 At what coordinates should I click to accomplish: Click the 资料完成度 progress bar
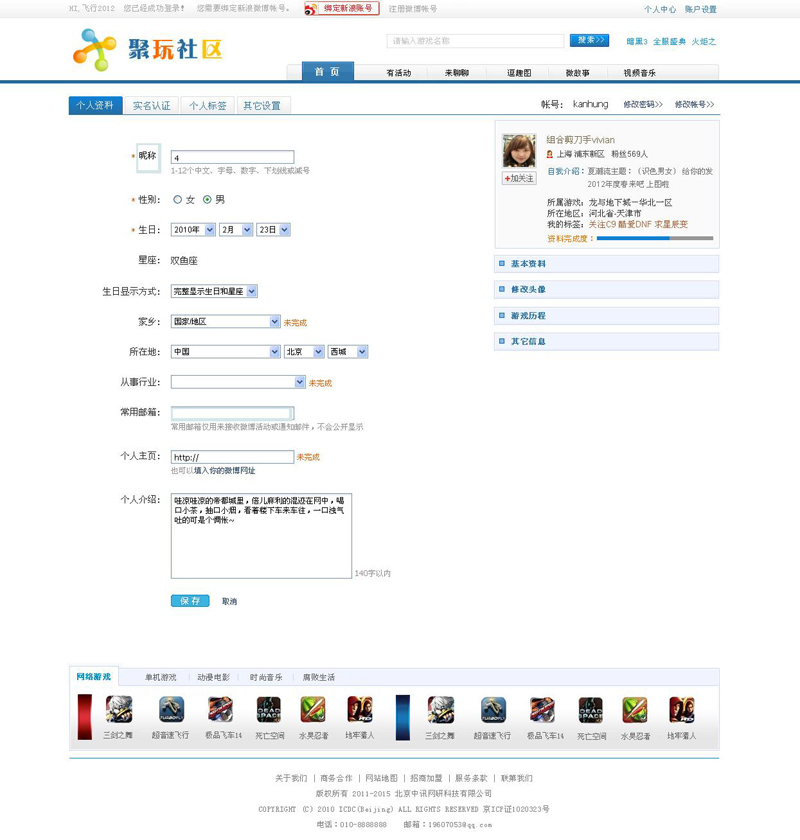coord(655,238)
